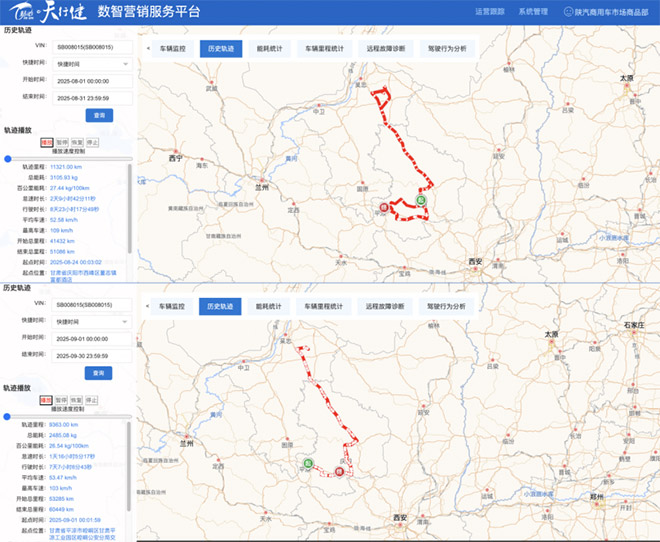This screenshot has height=542, width=660.
Task: Switch to 能耗统计 tab in upper view
Action: (270, 48)
